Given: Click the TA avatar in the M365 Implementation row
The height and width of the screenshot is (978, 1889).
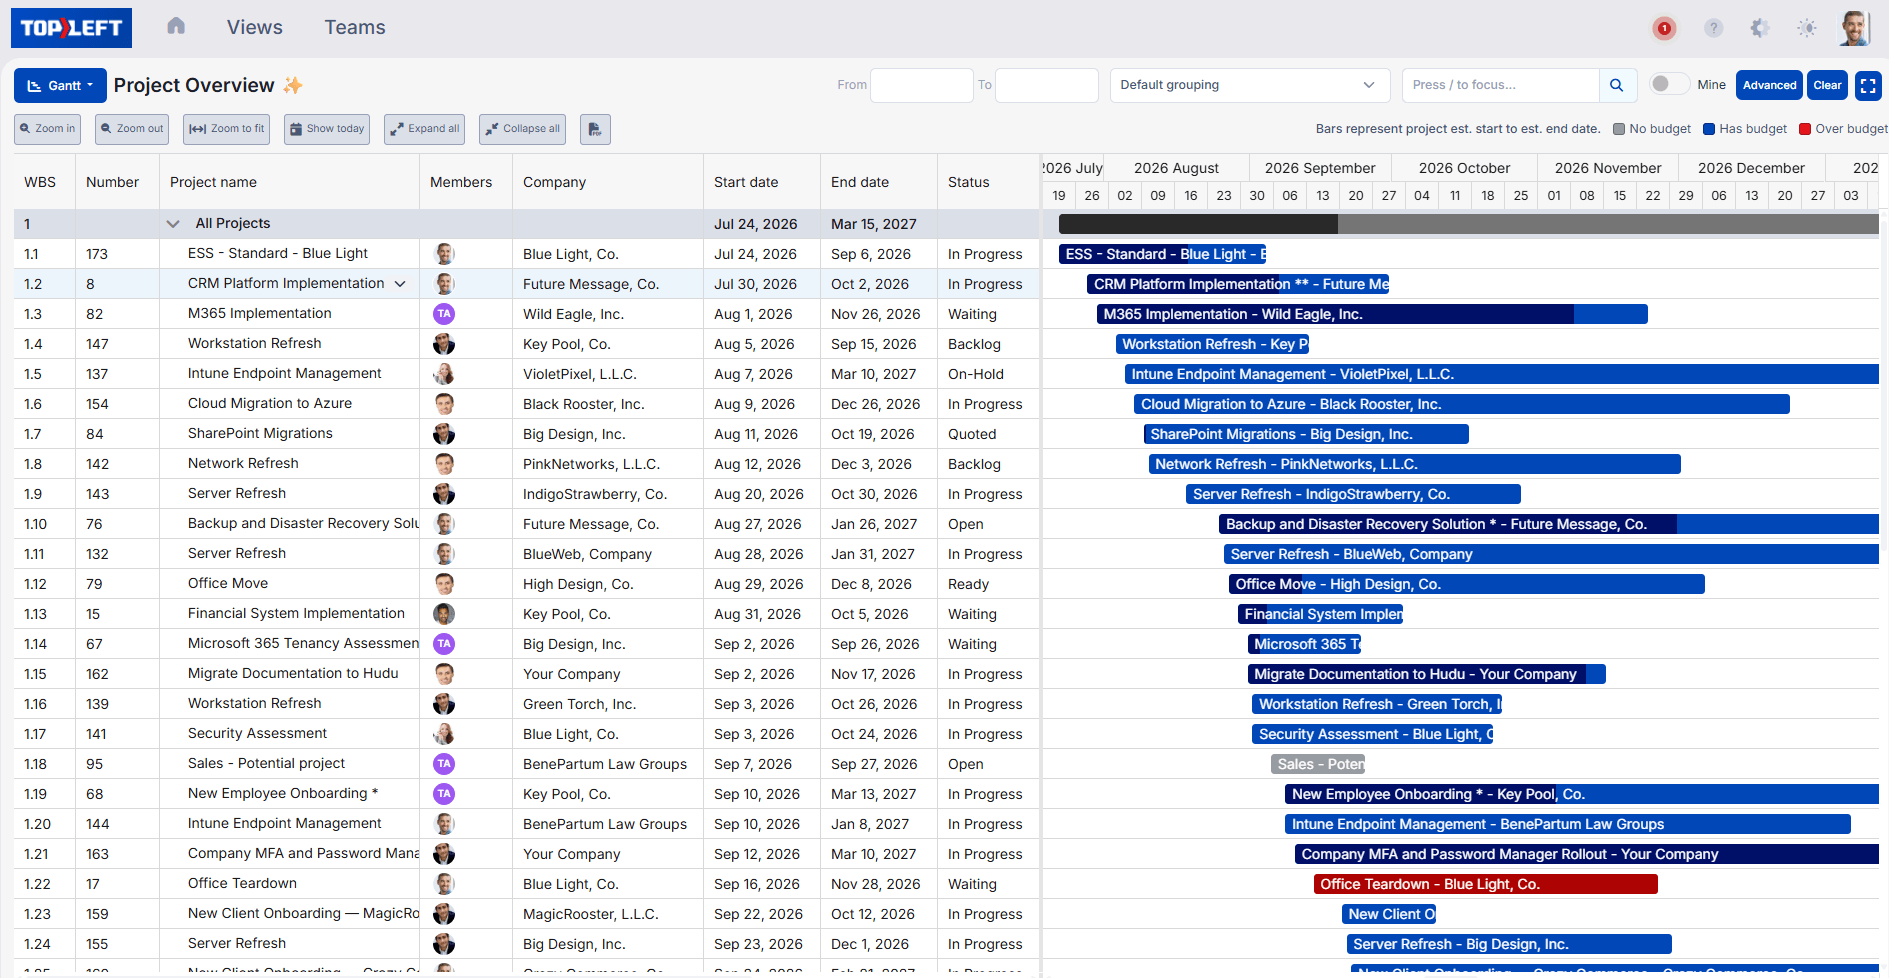Looking at the screenshot, I should click(x=444, y=314).
